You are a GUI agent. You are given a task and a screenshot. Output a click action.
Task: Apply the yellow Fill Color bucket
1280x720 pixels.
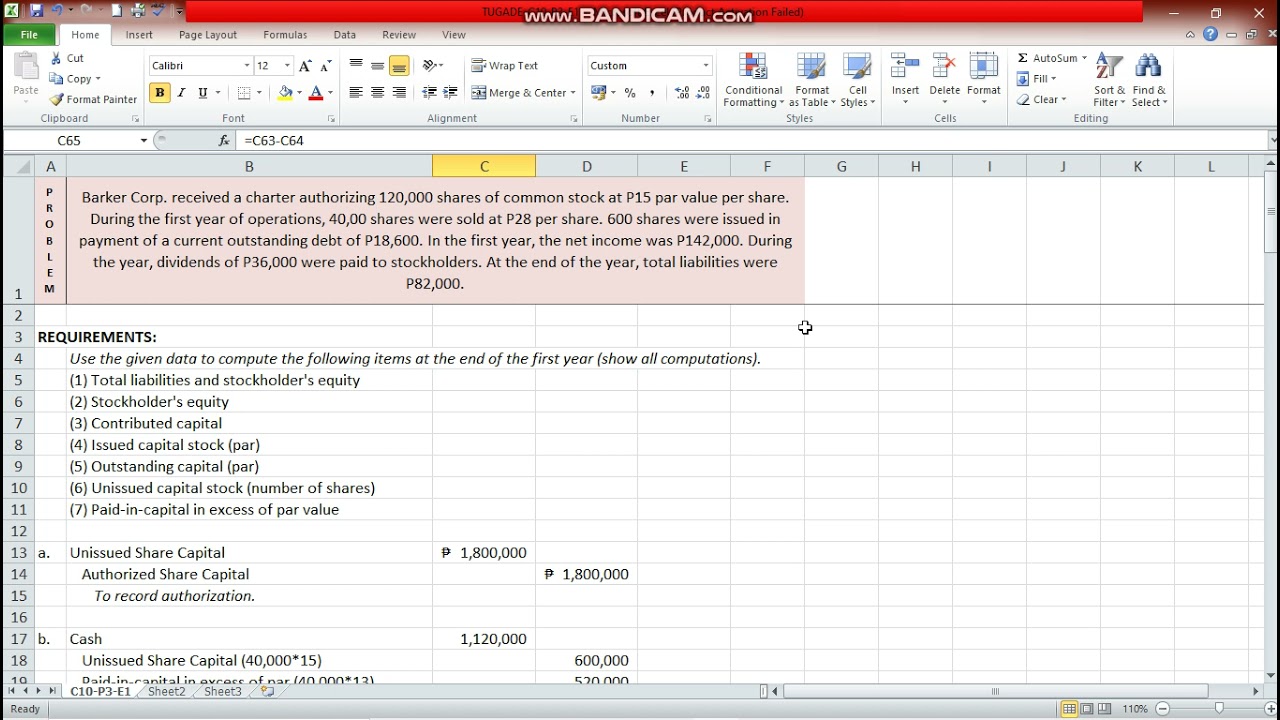(285, 93)
